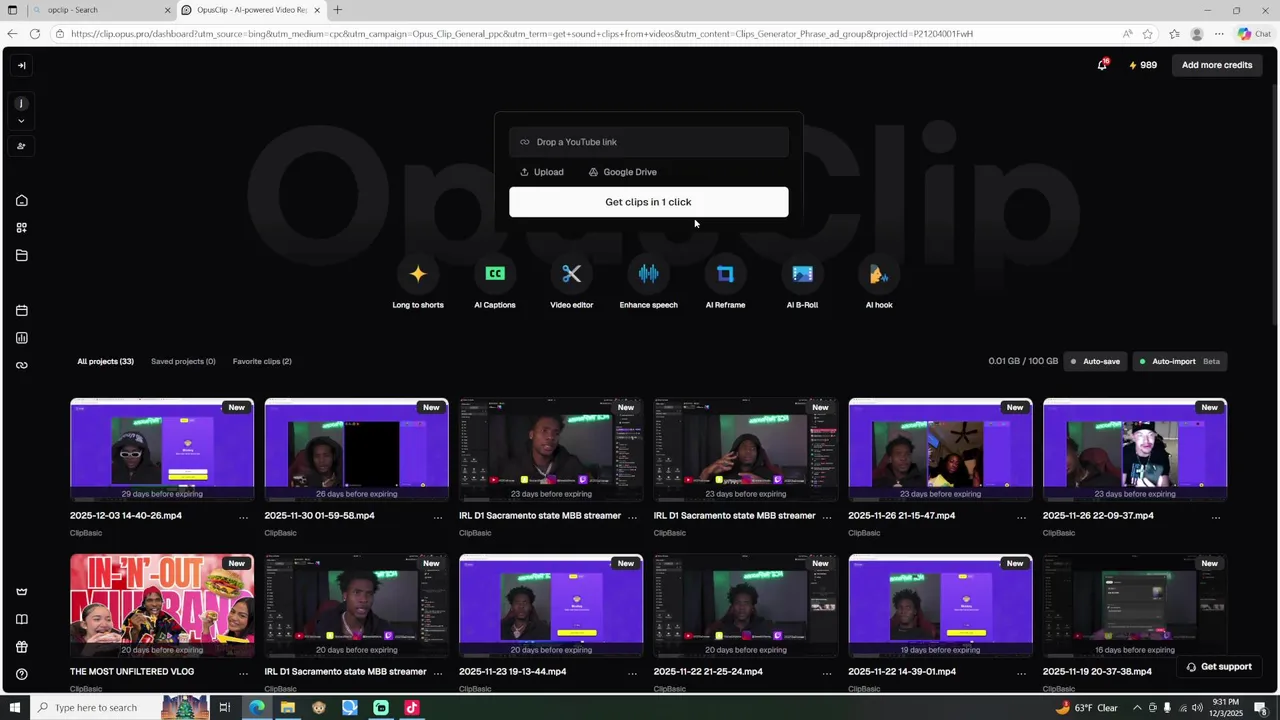The height and width of the screenshot is (720, 1280).
Task: Open the Copilot Chat button in Edge
Action: pyautogui.click(x=1254, y=34)
